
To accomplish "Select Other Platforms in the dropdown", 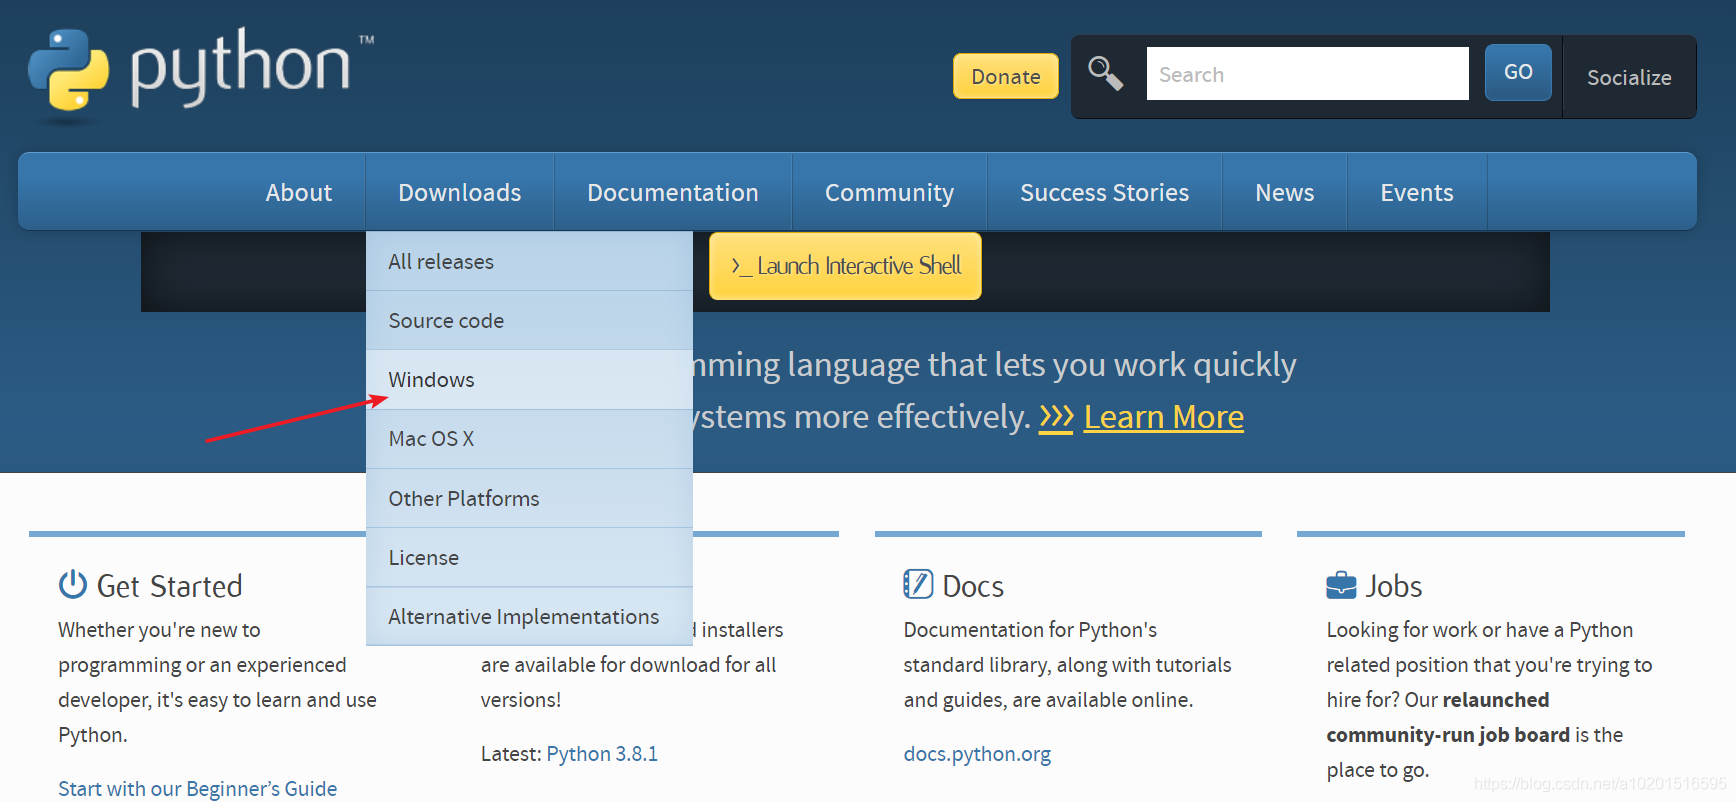I will click(x=529, y=498).
